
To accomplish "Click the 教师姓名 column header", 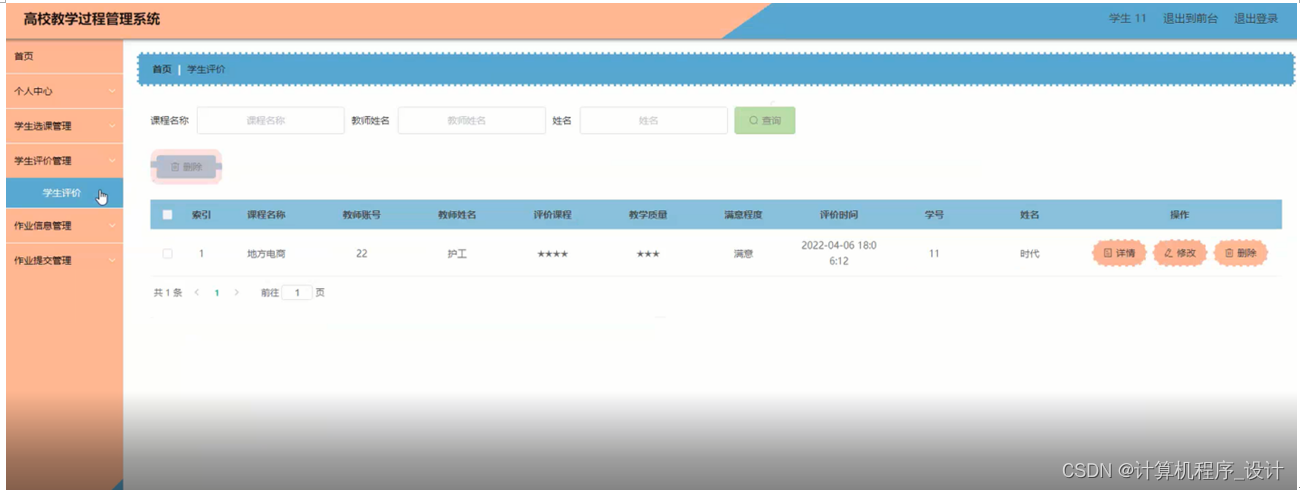I will 457,215.
